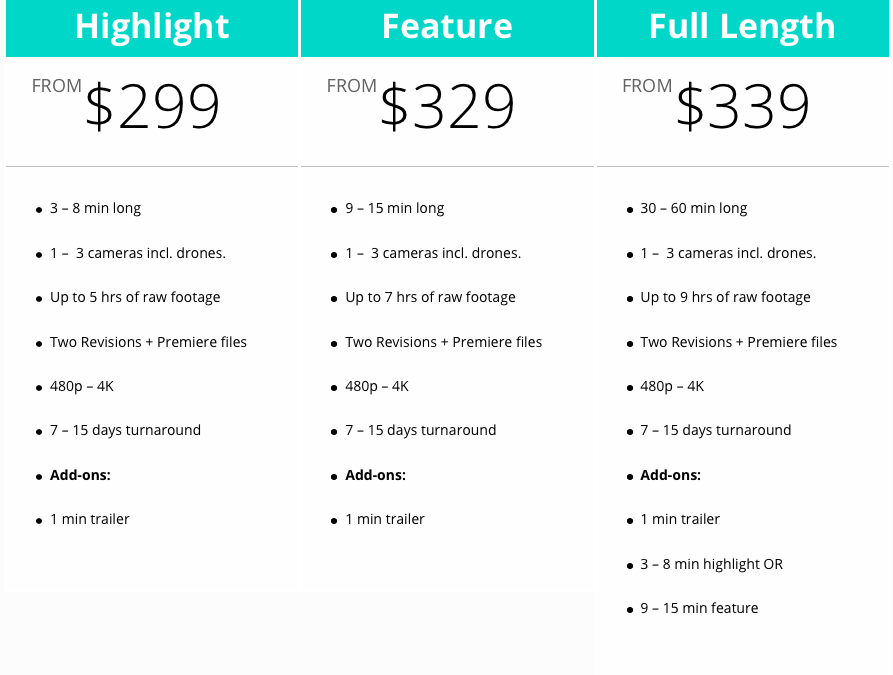Click Full Length's '1 – 3 cameras incl. drones'

[x=728, y=253]
